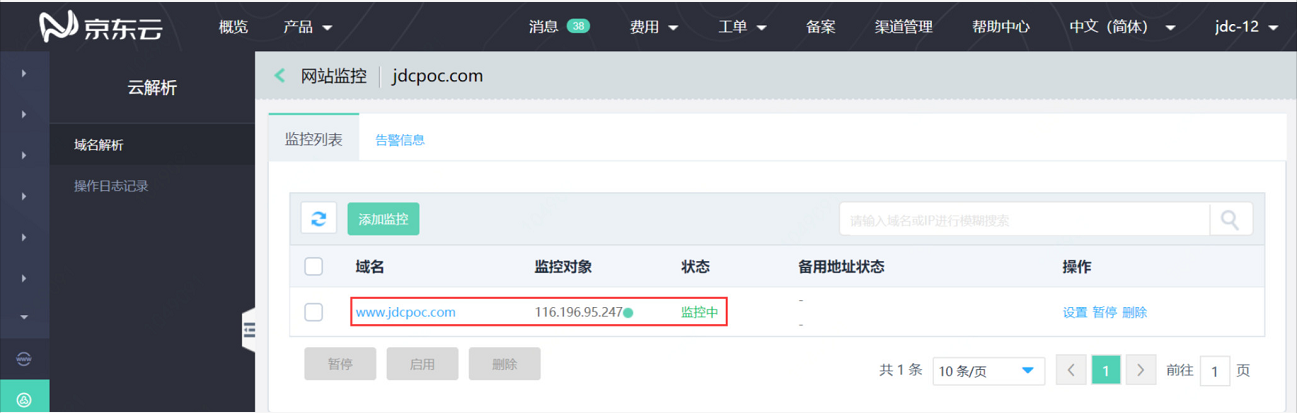
Task: Click the 前往 page number input box
Action: 1214,370
